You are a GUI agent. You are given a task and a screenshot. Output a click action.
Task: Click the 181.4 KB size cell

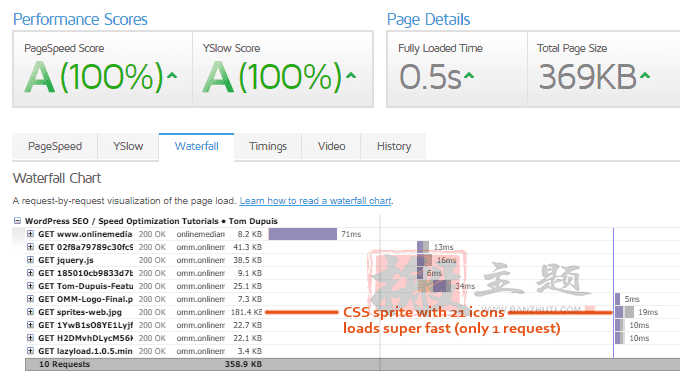click(x=246, y=312)
